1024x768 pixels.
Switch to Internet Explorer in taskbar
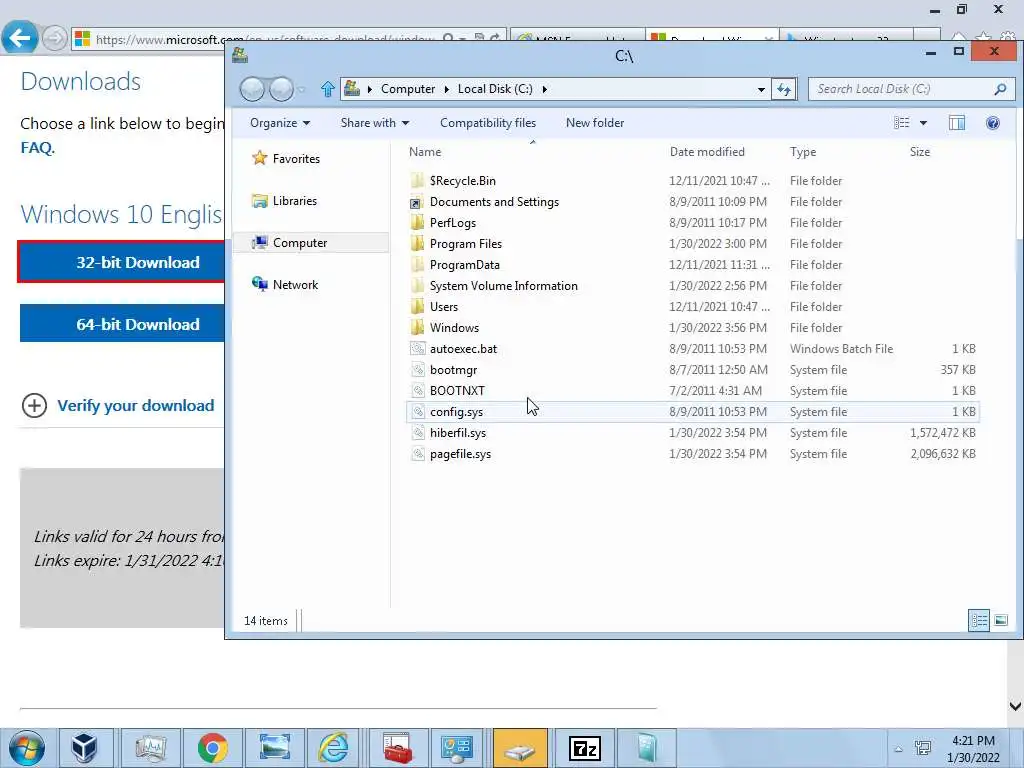coord(334,748)
